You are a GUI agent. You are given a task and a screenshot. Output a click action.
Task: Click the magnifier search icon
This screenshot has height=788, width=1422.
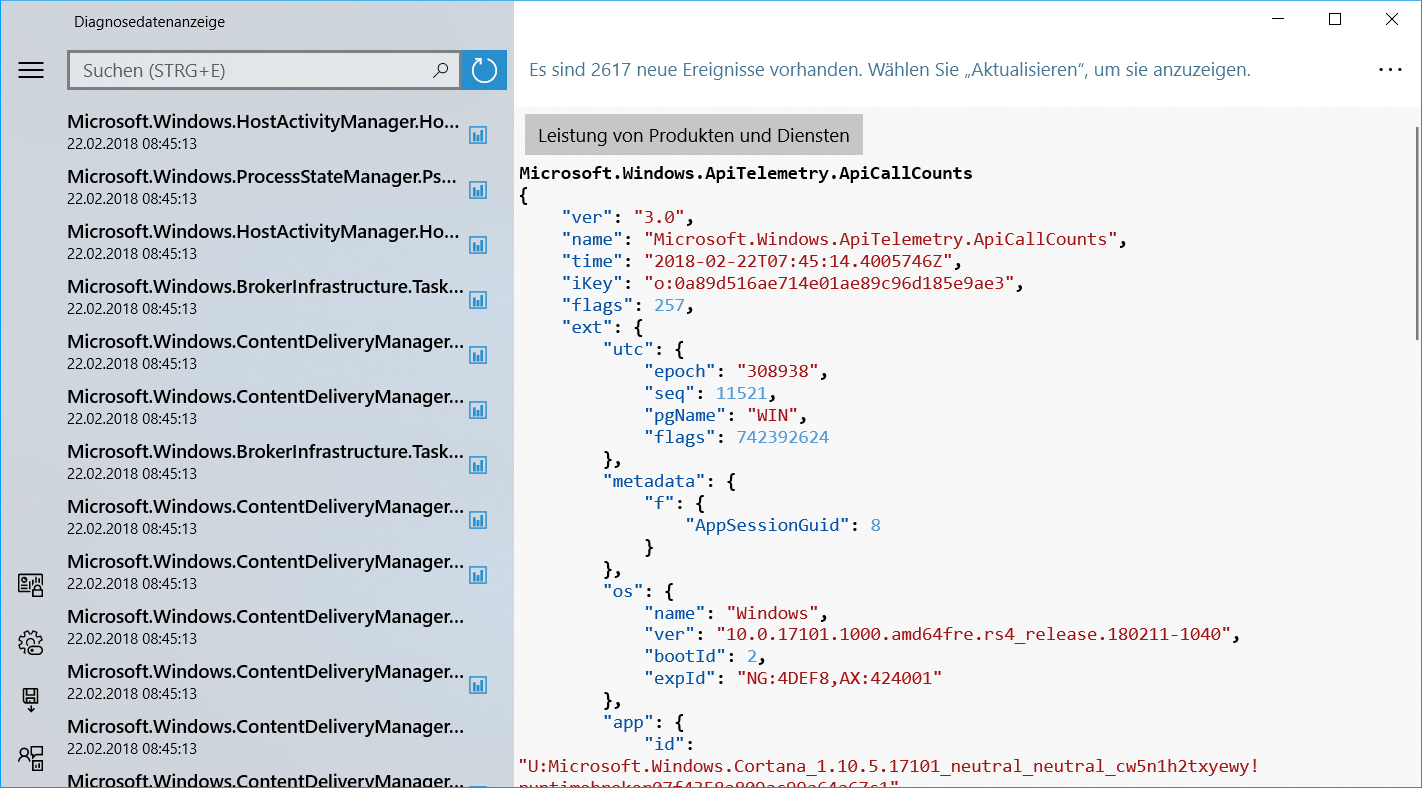(440, 71)
